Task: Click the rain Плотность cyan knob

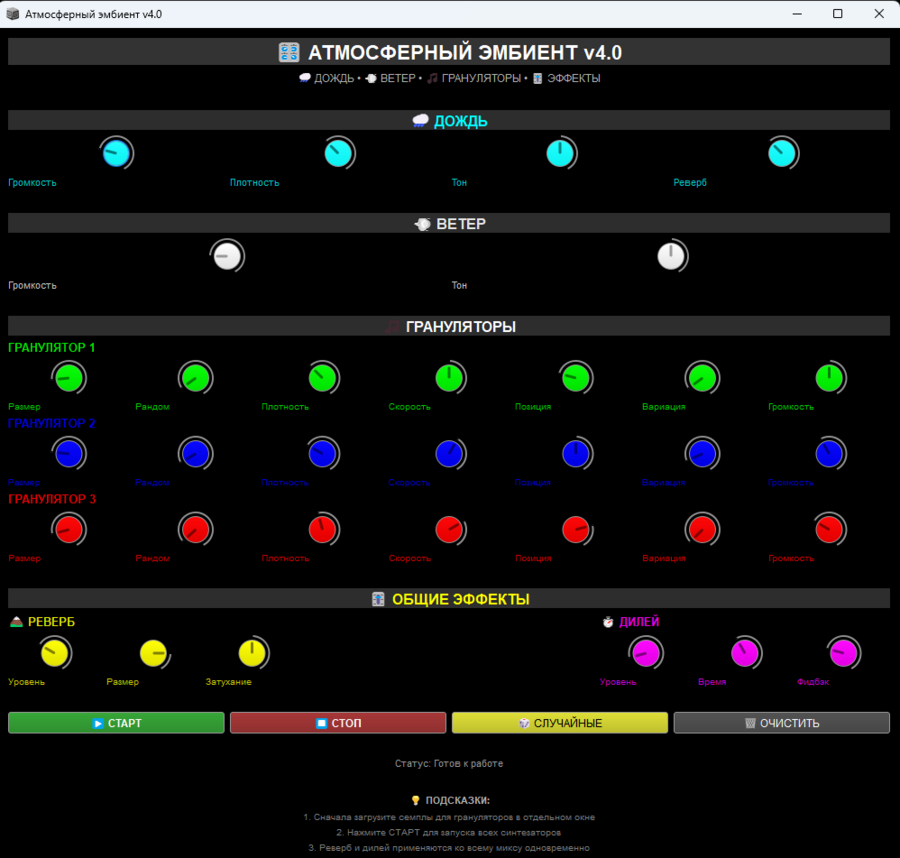Action: pos(339,153)
